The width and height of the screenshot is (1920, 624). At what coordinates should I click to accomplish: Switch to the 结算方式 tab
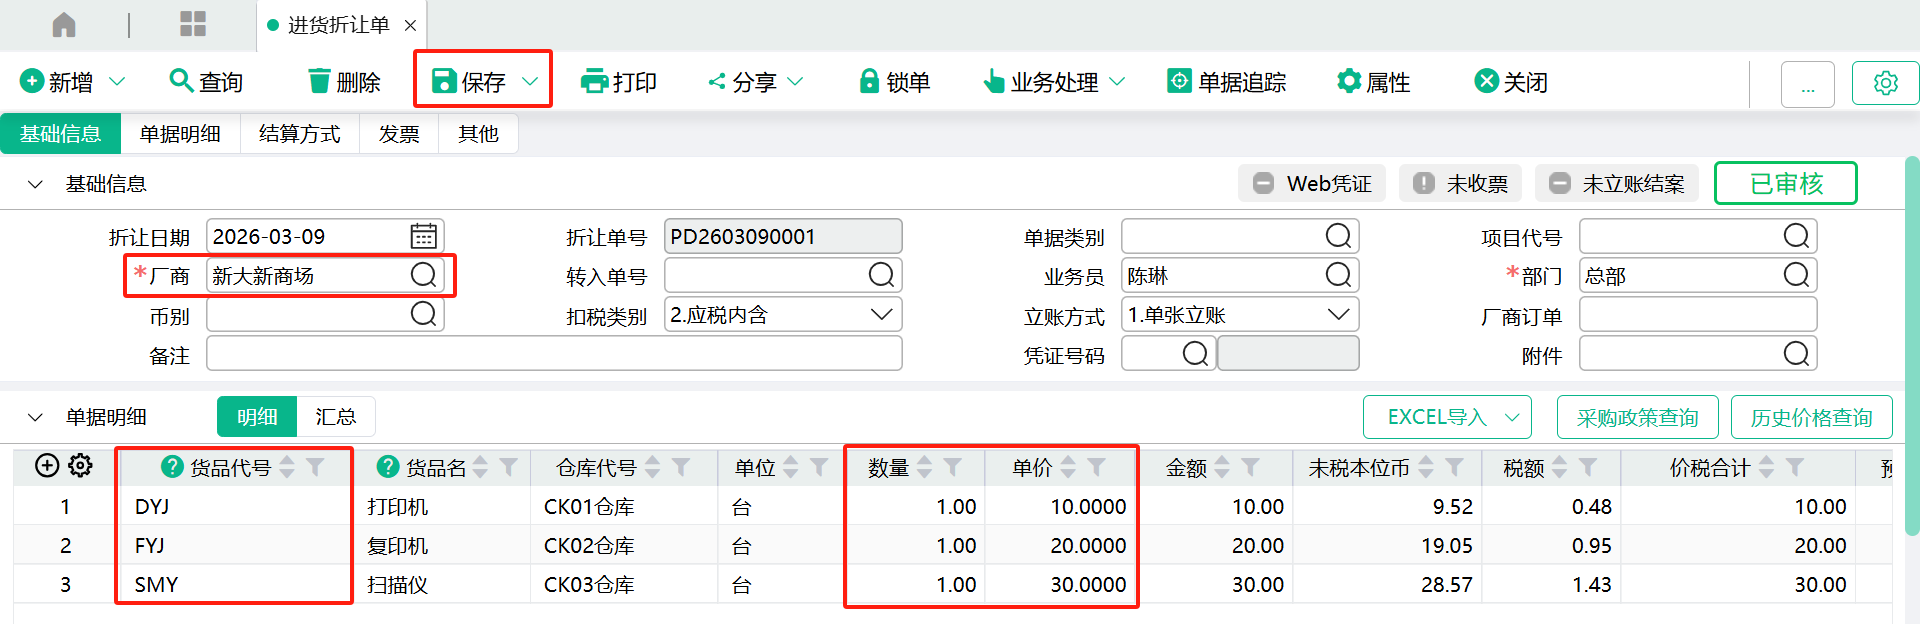(299, 134)
